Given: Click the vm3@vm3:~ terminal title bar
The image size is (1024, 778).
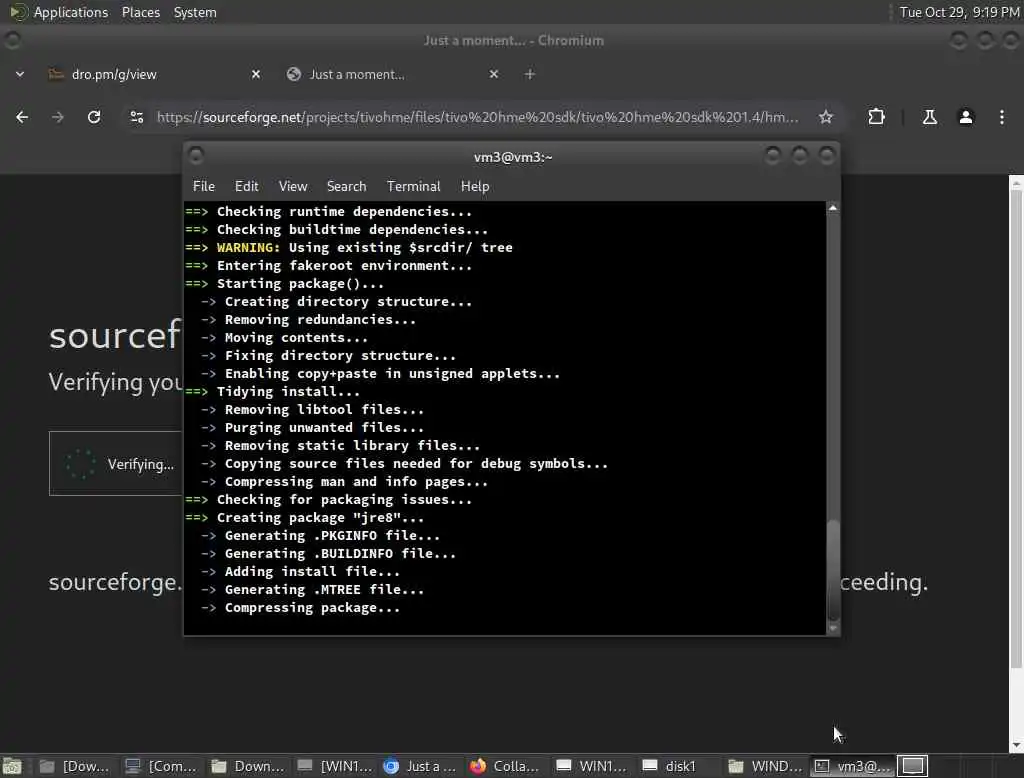Looking at the screenshot, I should (x=513, y=157).
